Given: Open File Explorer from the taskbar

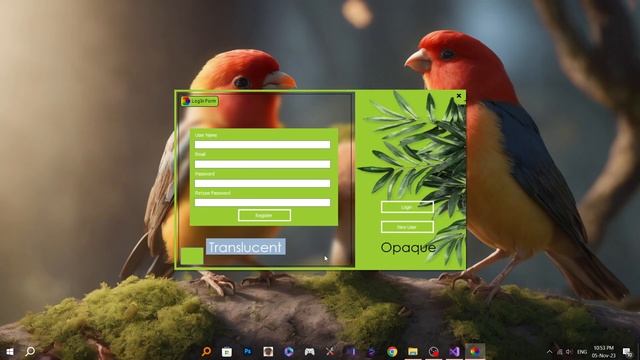Looking at the screenshot, I should 413,351.
